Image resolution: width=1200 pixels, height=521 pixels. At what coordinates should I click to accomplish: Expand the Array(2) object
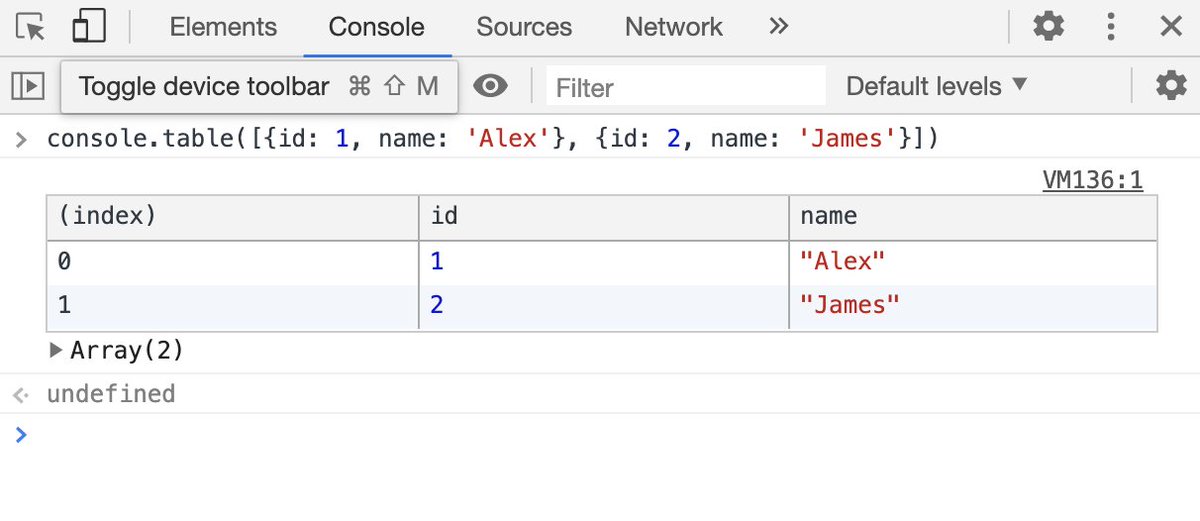(57, 351)
